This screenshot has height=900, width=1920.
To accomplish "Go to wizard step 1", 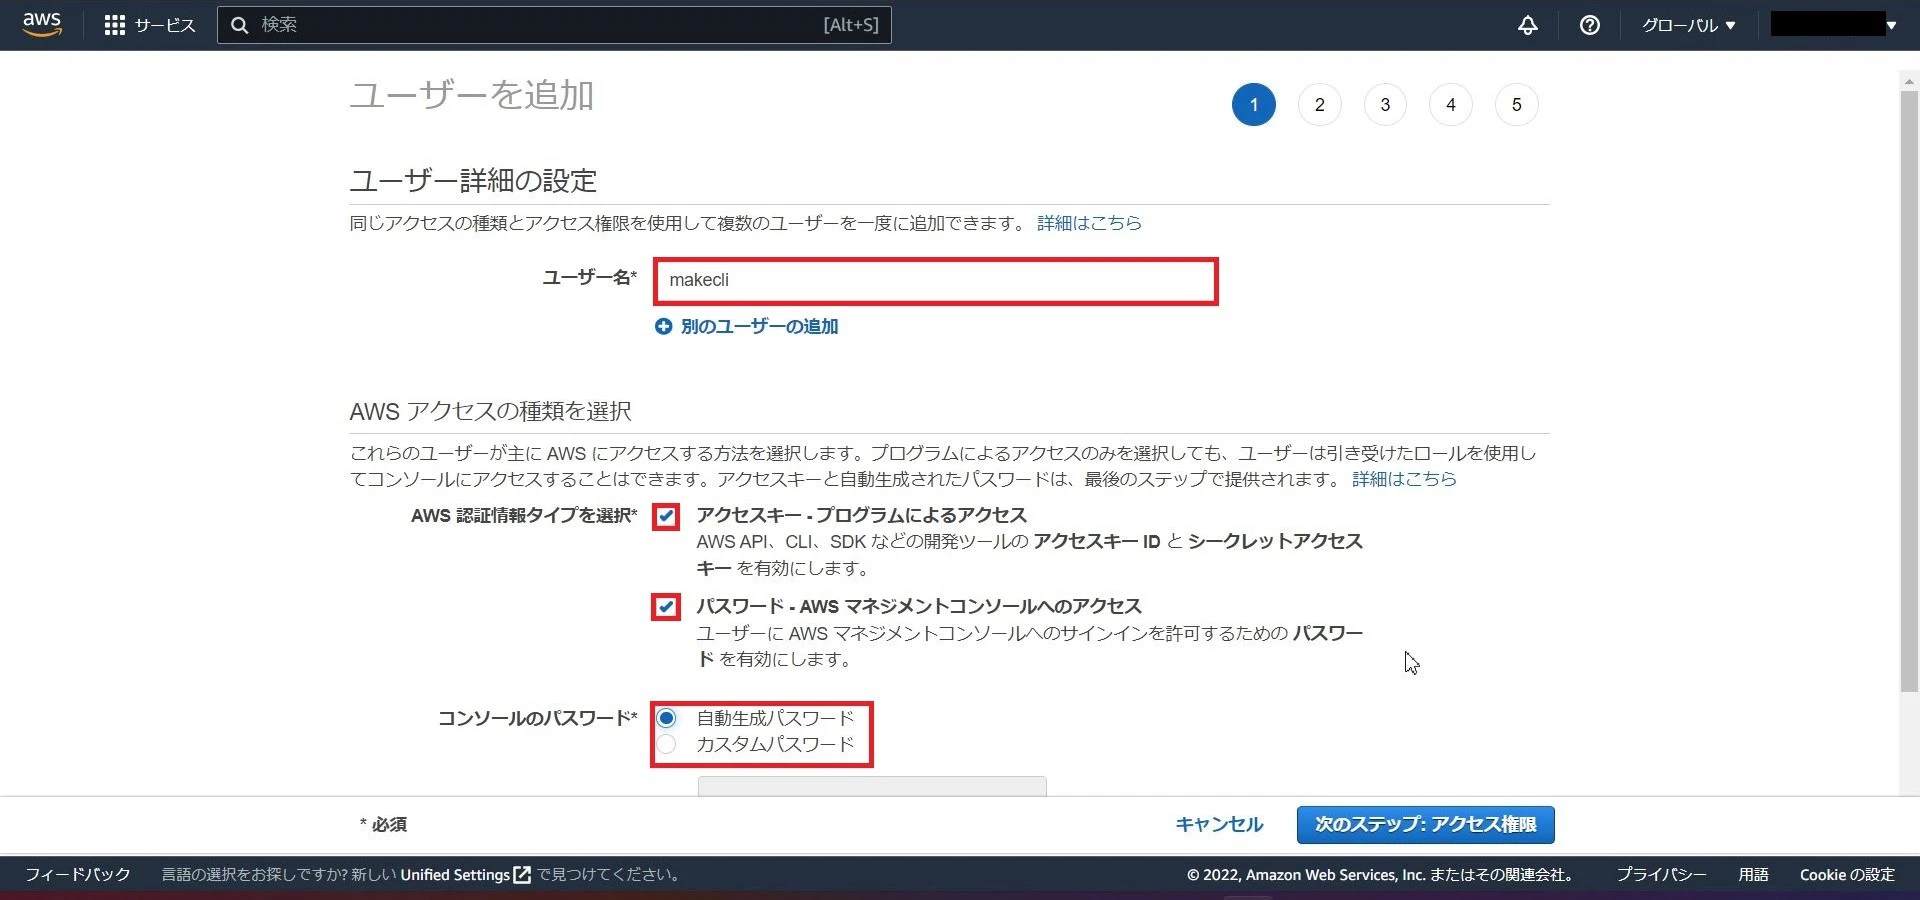I will pyautogui.click(x=1254, y=105).
